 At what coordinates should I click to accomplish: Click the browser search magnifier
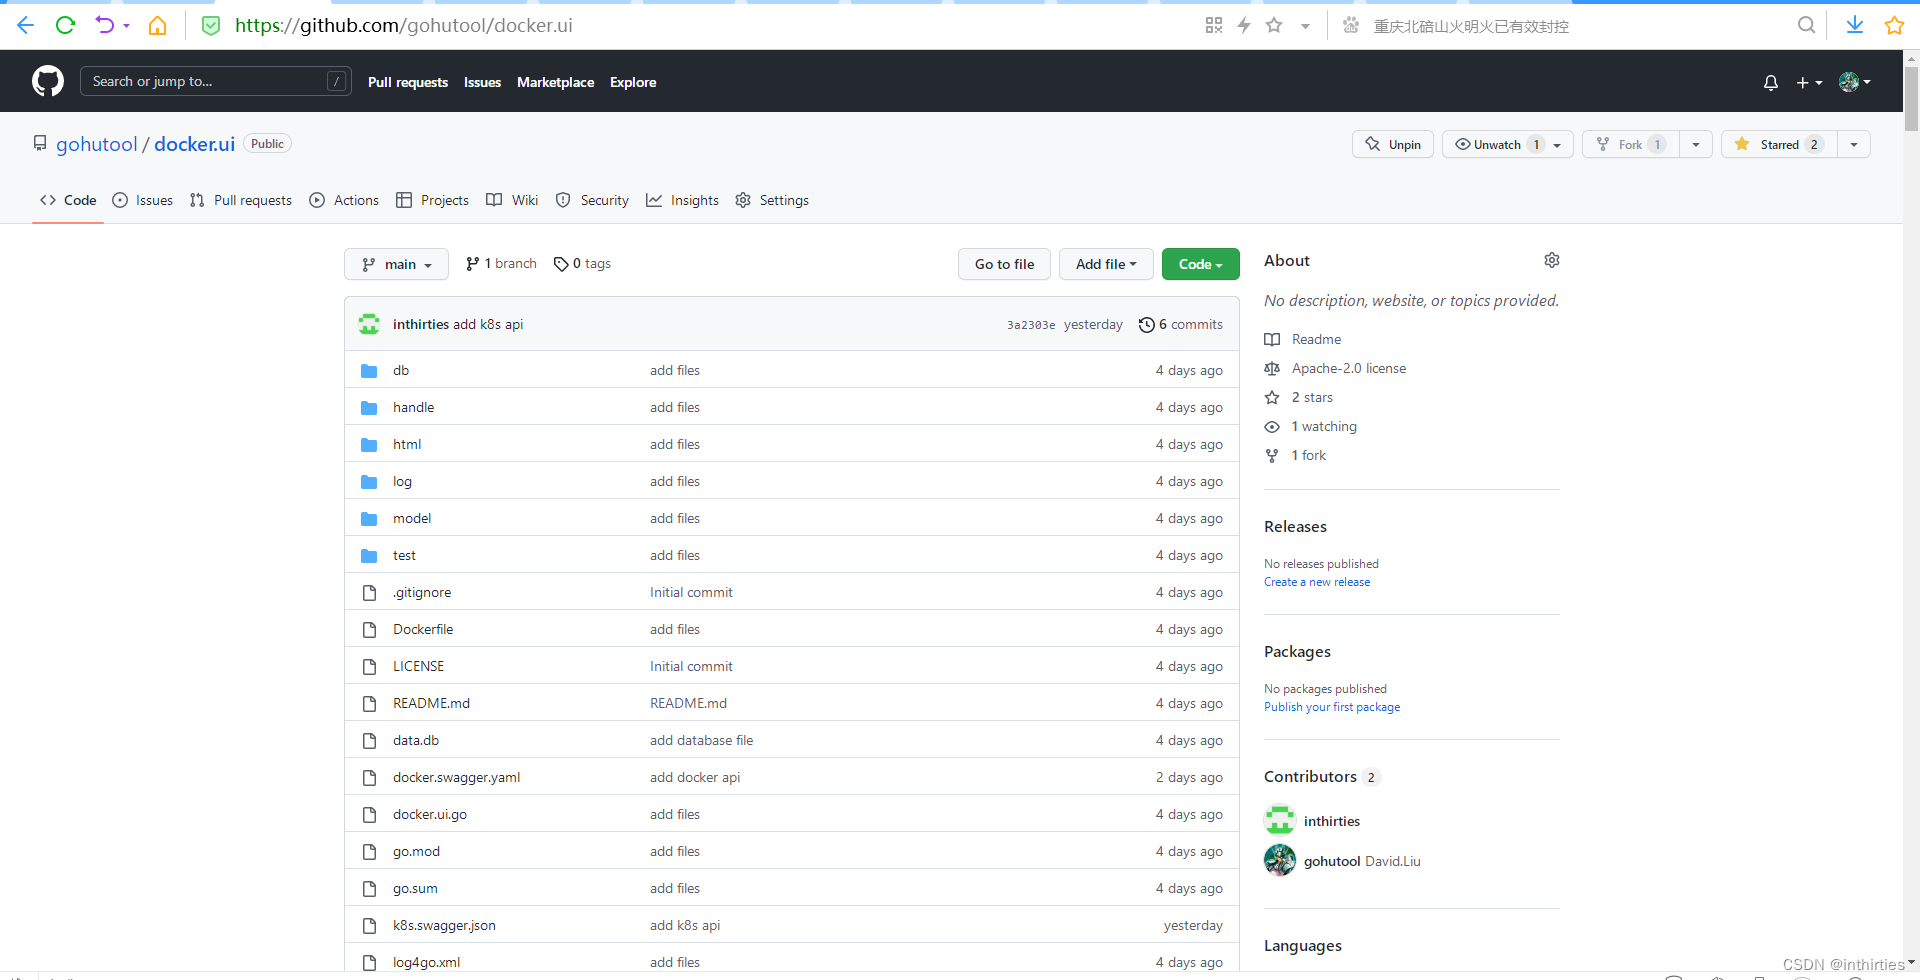pyautogui.click(x=1806, y=25)
